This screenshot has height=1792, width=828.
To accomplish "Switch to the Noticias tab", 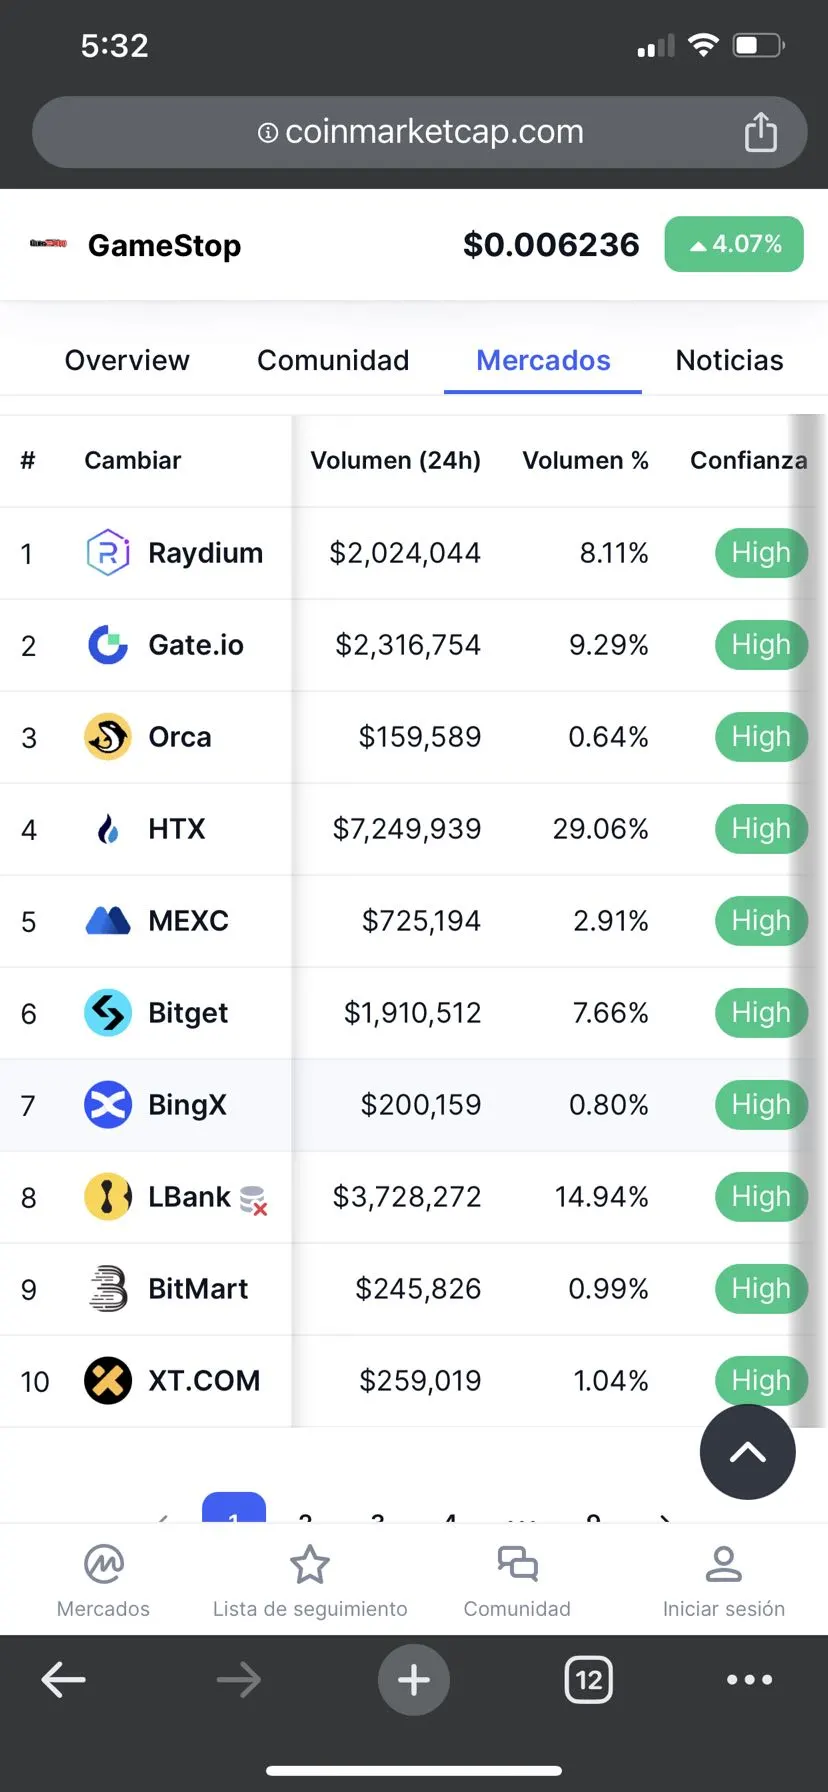I will coord(730,360).
